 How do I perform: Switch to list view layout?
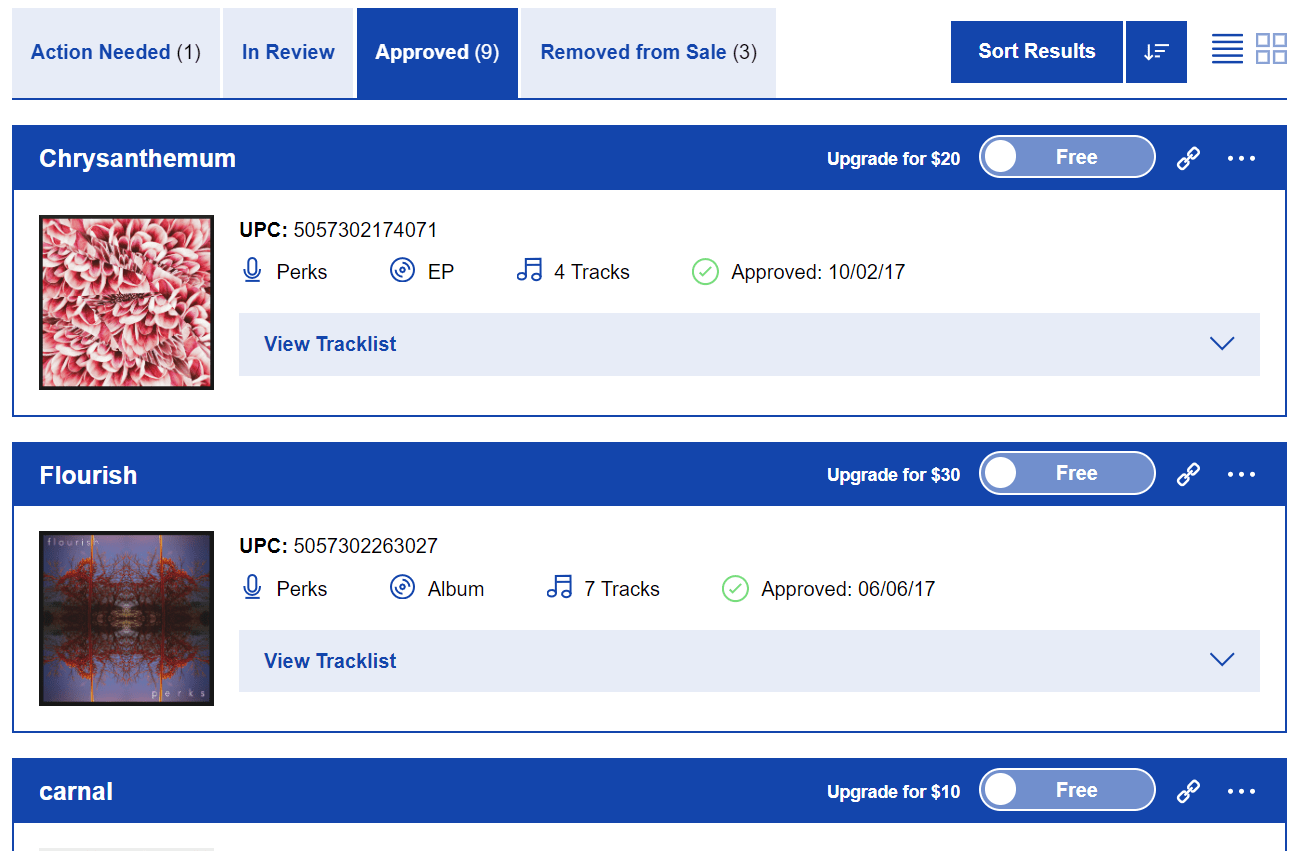click(1227, 48)
